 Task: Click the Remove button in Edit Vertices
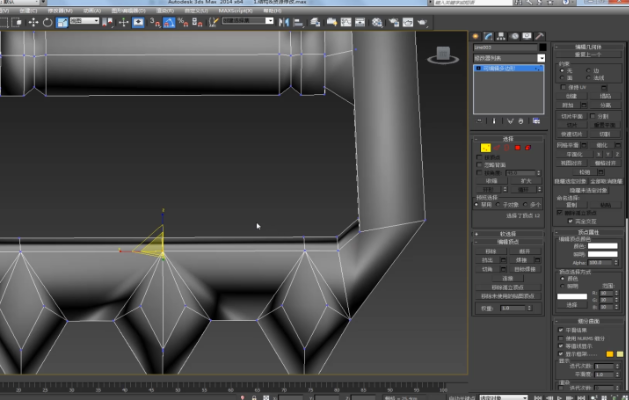pyautogui.click(x=491, y=252)
